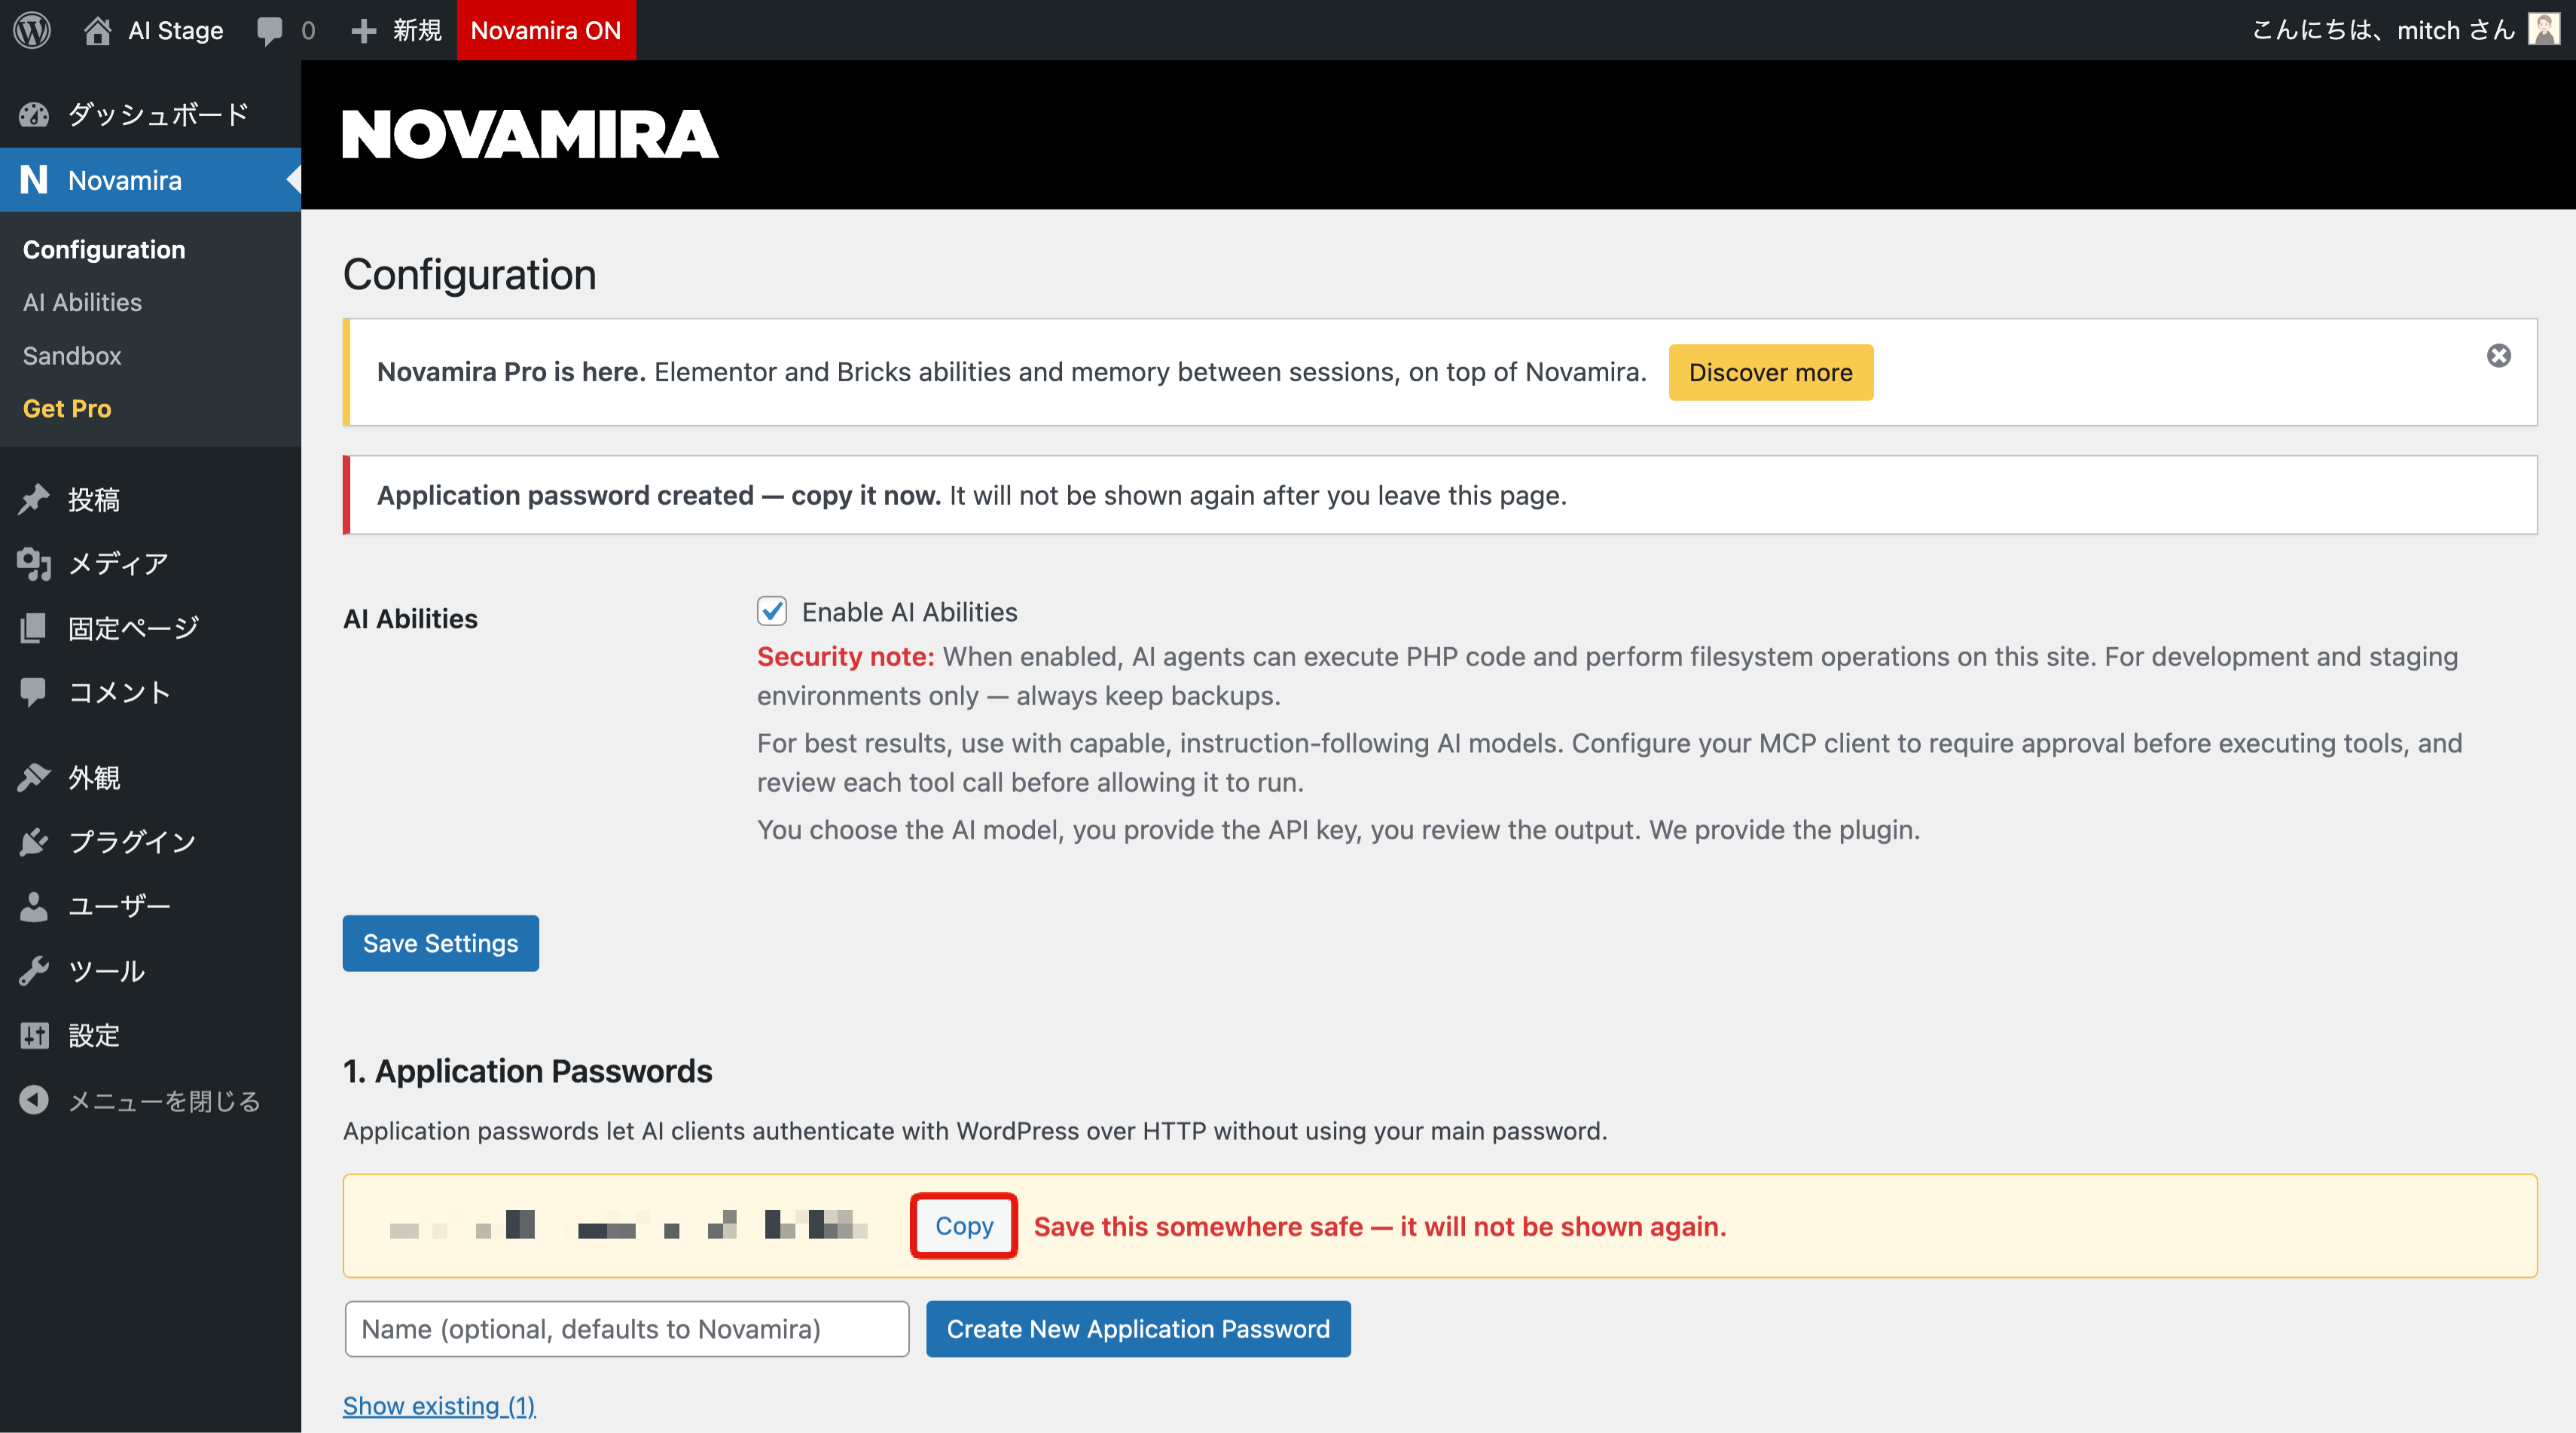Open the 外観 menu item
2576x1433 pixels.
[x=150, y=777]
